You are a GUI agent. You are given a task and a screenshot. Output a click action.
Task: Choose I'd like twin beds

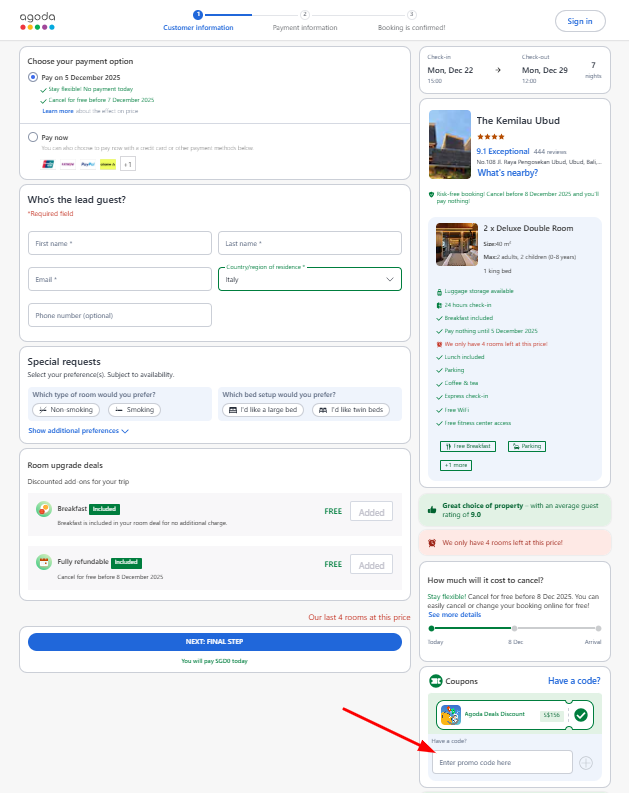351,410
